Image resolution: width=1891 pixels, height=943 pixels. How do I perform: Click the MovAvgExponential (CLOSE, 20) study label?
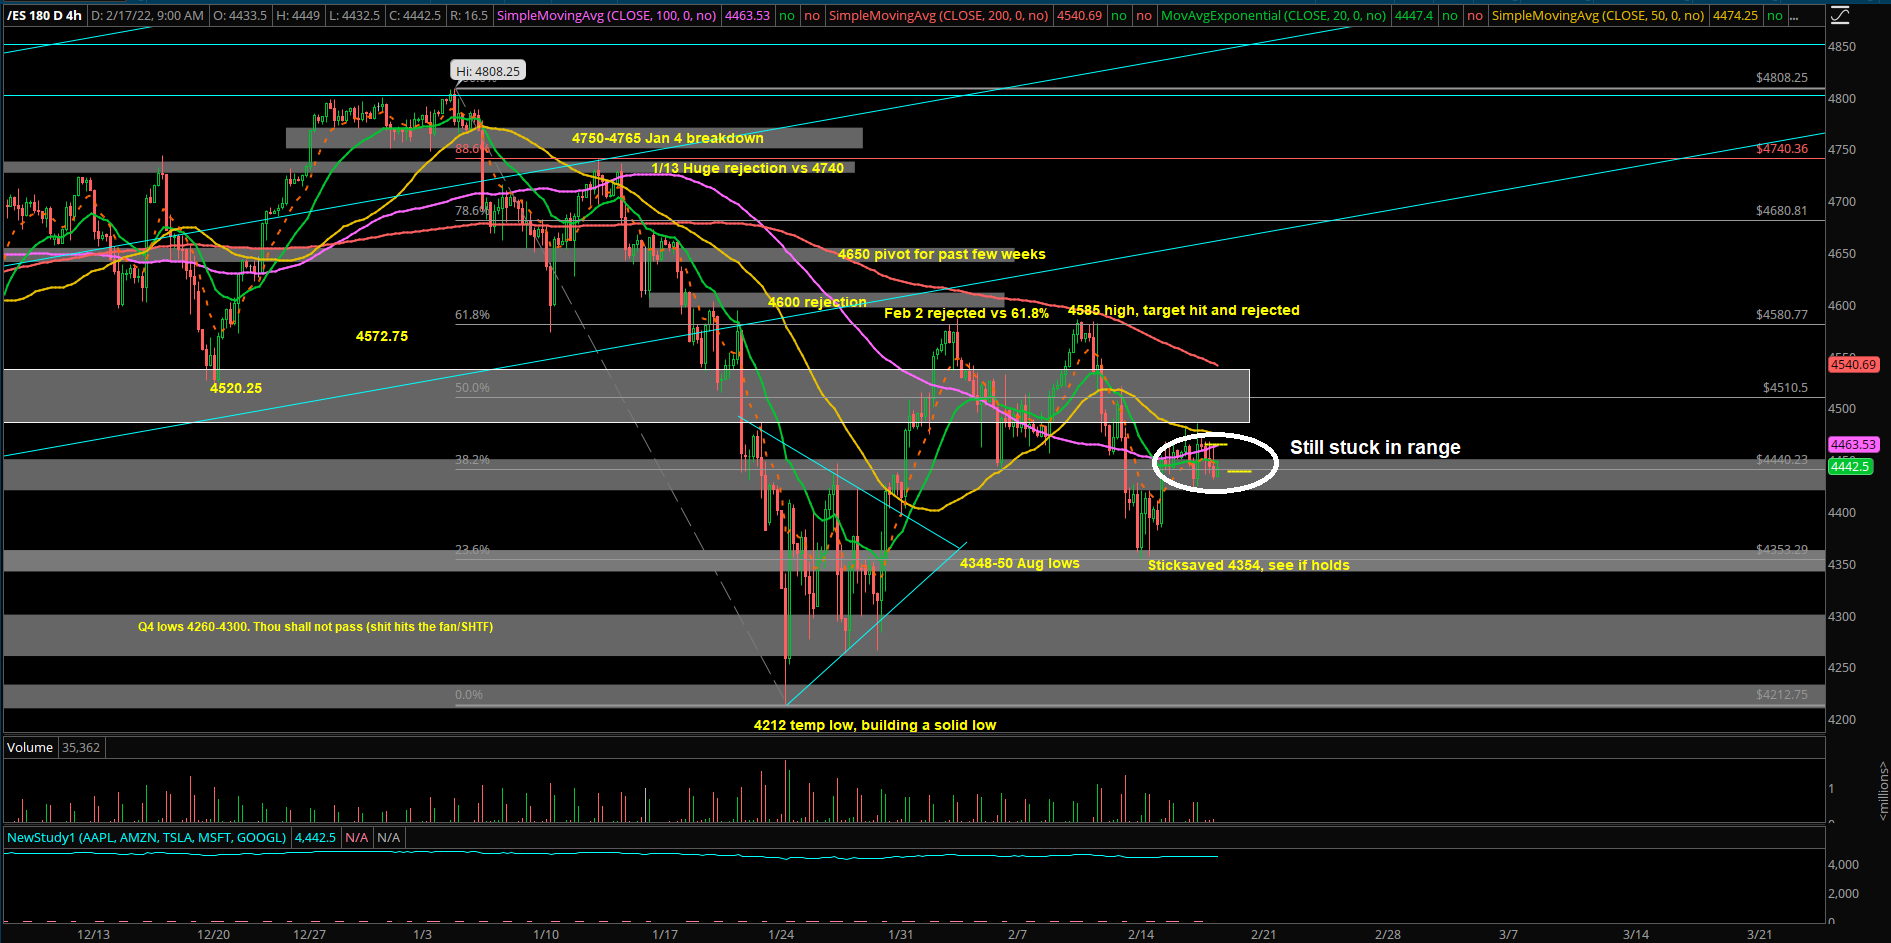[1273, 16]
